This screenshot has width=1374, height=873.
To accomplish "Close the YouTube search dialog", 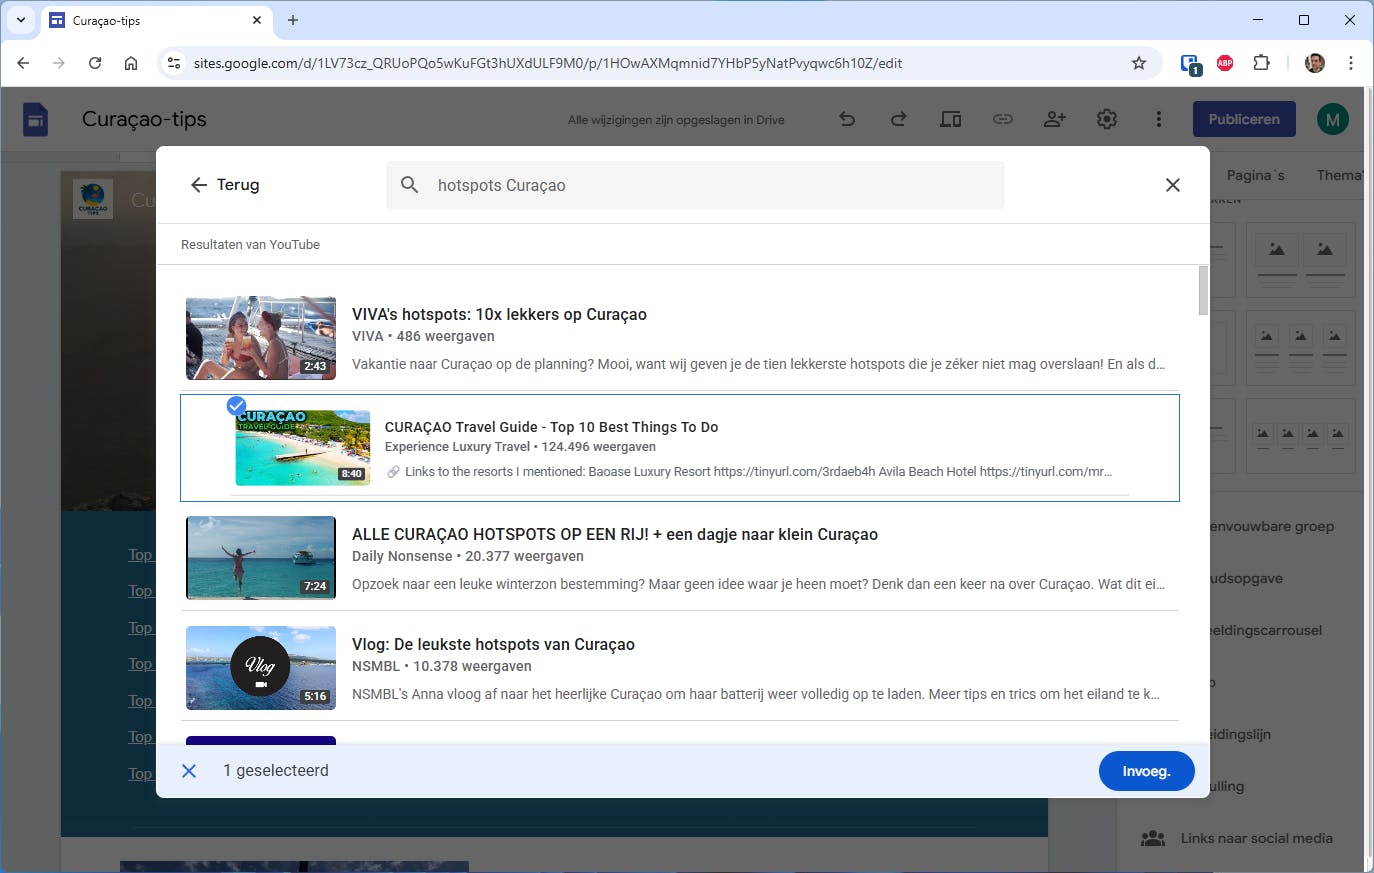I will (1172, 185).
